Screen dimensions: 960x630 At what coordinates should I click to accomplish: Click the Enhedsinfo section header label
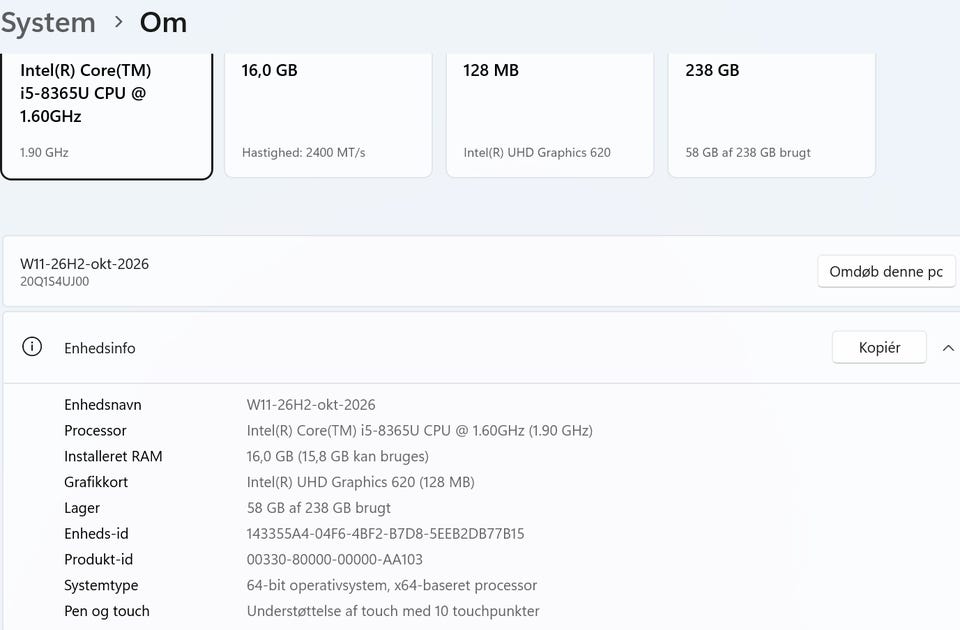100,348
